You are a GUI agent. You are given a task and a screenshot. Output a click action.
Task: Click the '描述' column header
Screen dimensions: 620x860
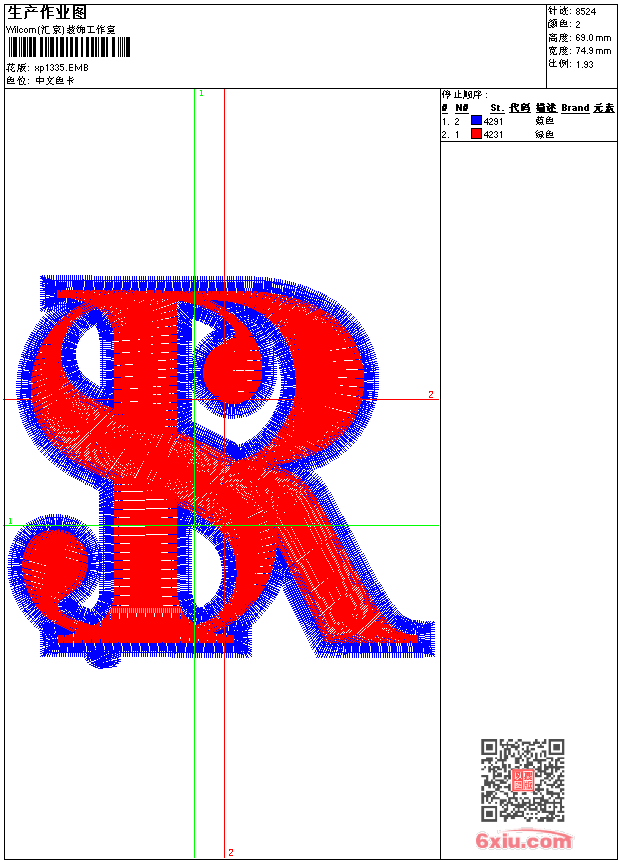(x=545, y=107)
